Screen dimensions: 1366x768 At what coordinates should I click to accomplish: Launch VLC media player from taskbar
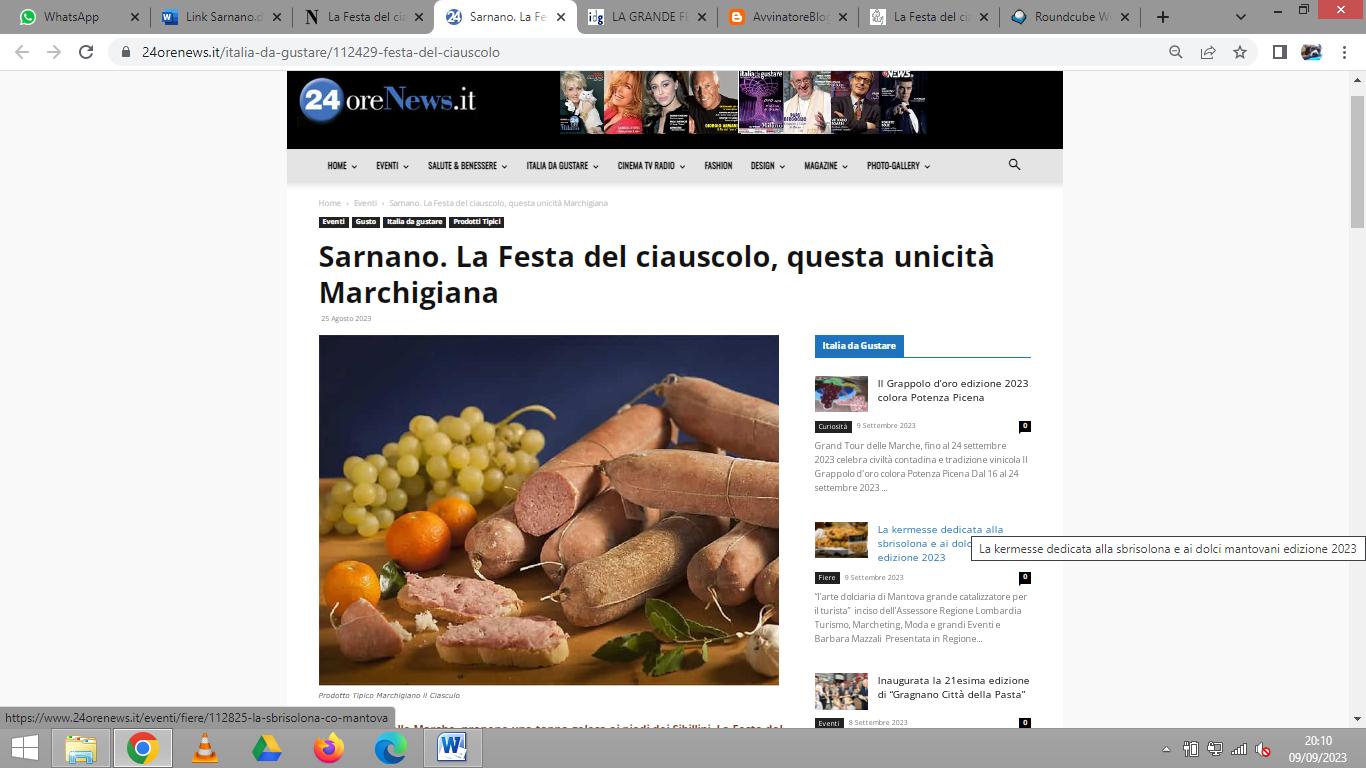click(x=205, y=748)
